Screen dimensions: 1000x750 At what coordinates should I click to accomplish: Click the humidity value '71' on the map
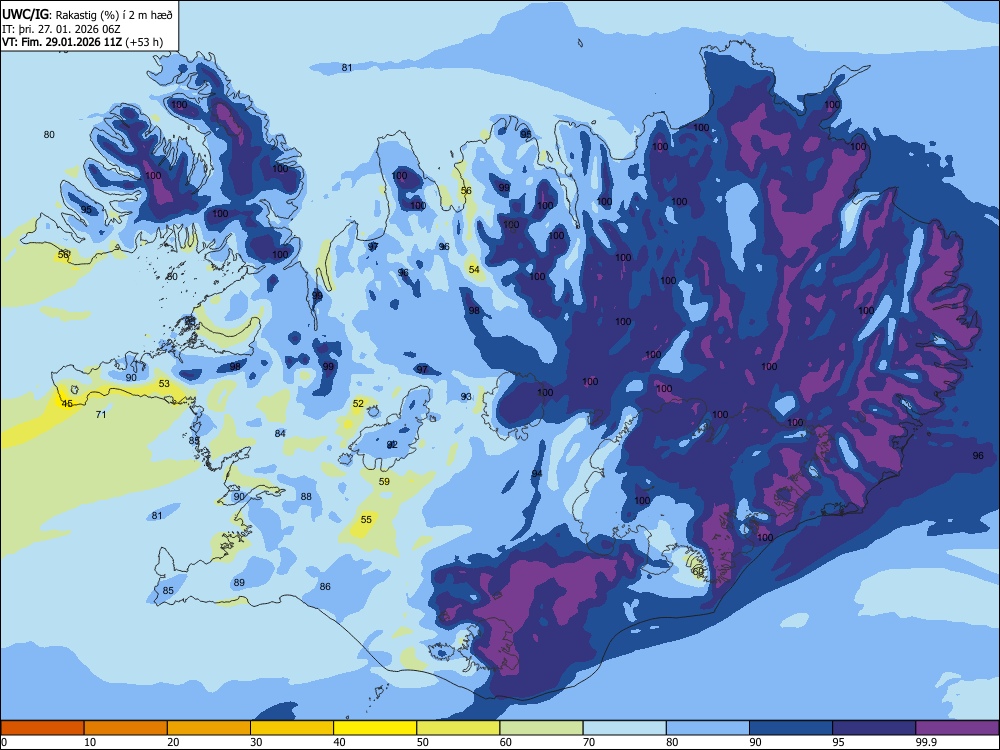tap(101, 415)
